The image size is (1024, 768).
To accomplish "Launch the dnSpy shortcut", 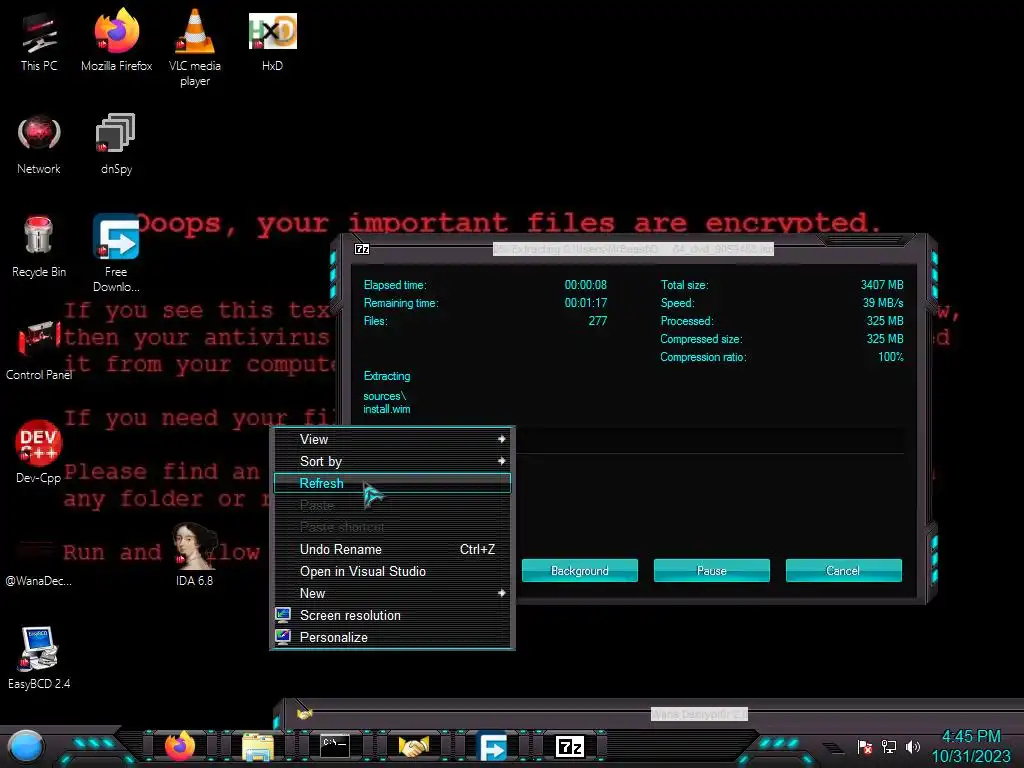I will [116, 144].
